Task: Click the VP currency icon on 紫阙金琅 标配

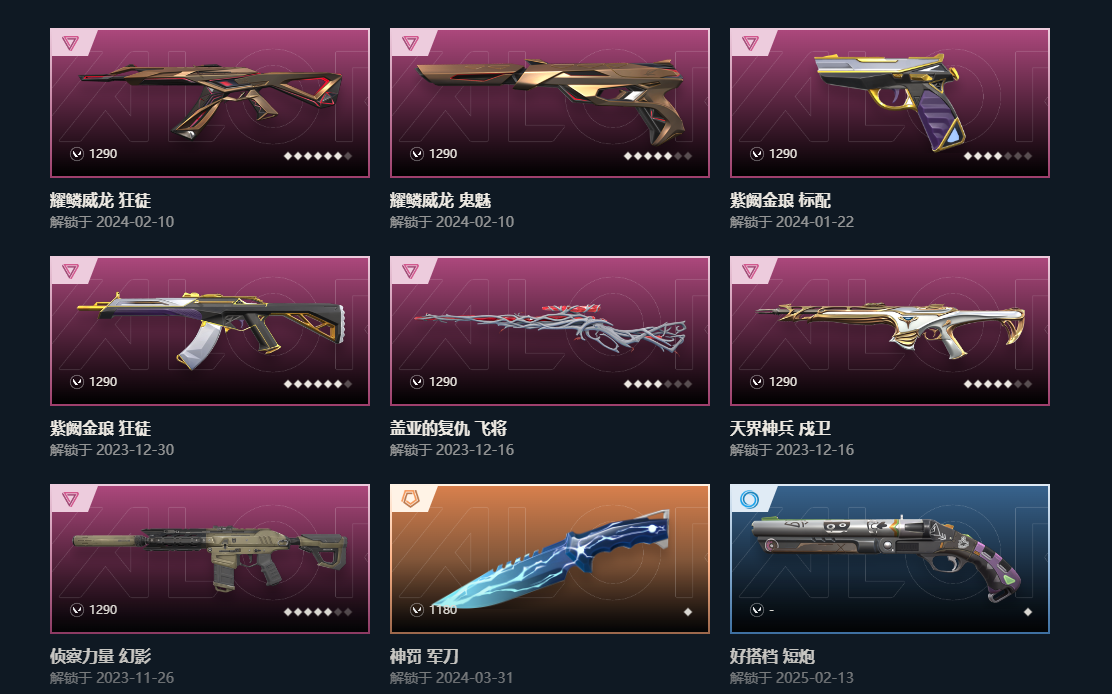Action: (x=757, y=154)
